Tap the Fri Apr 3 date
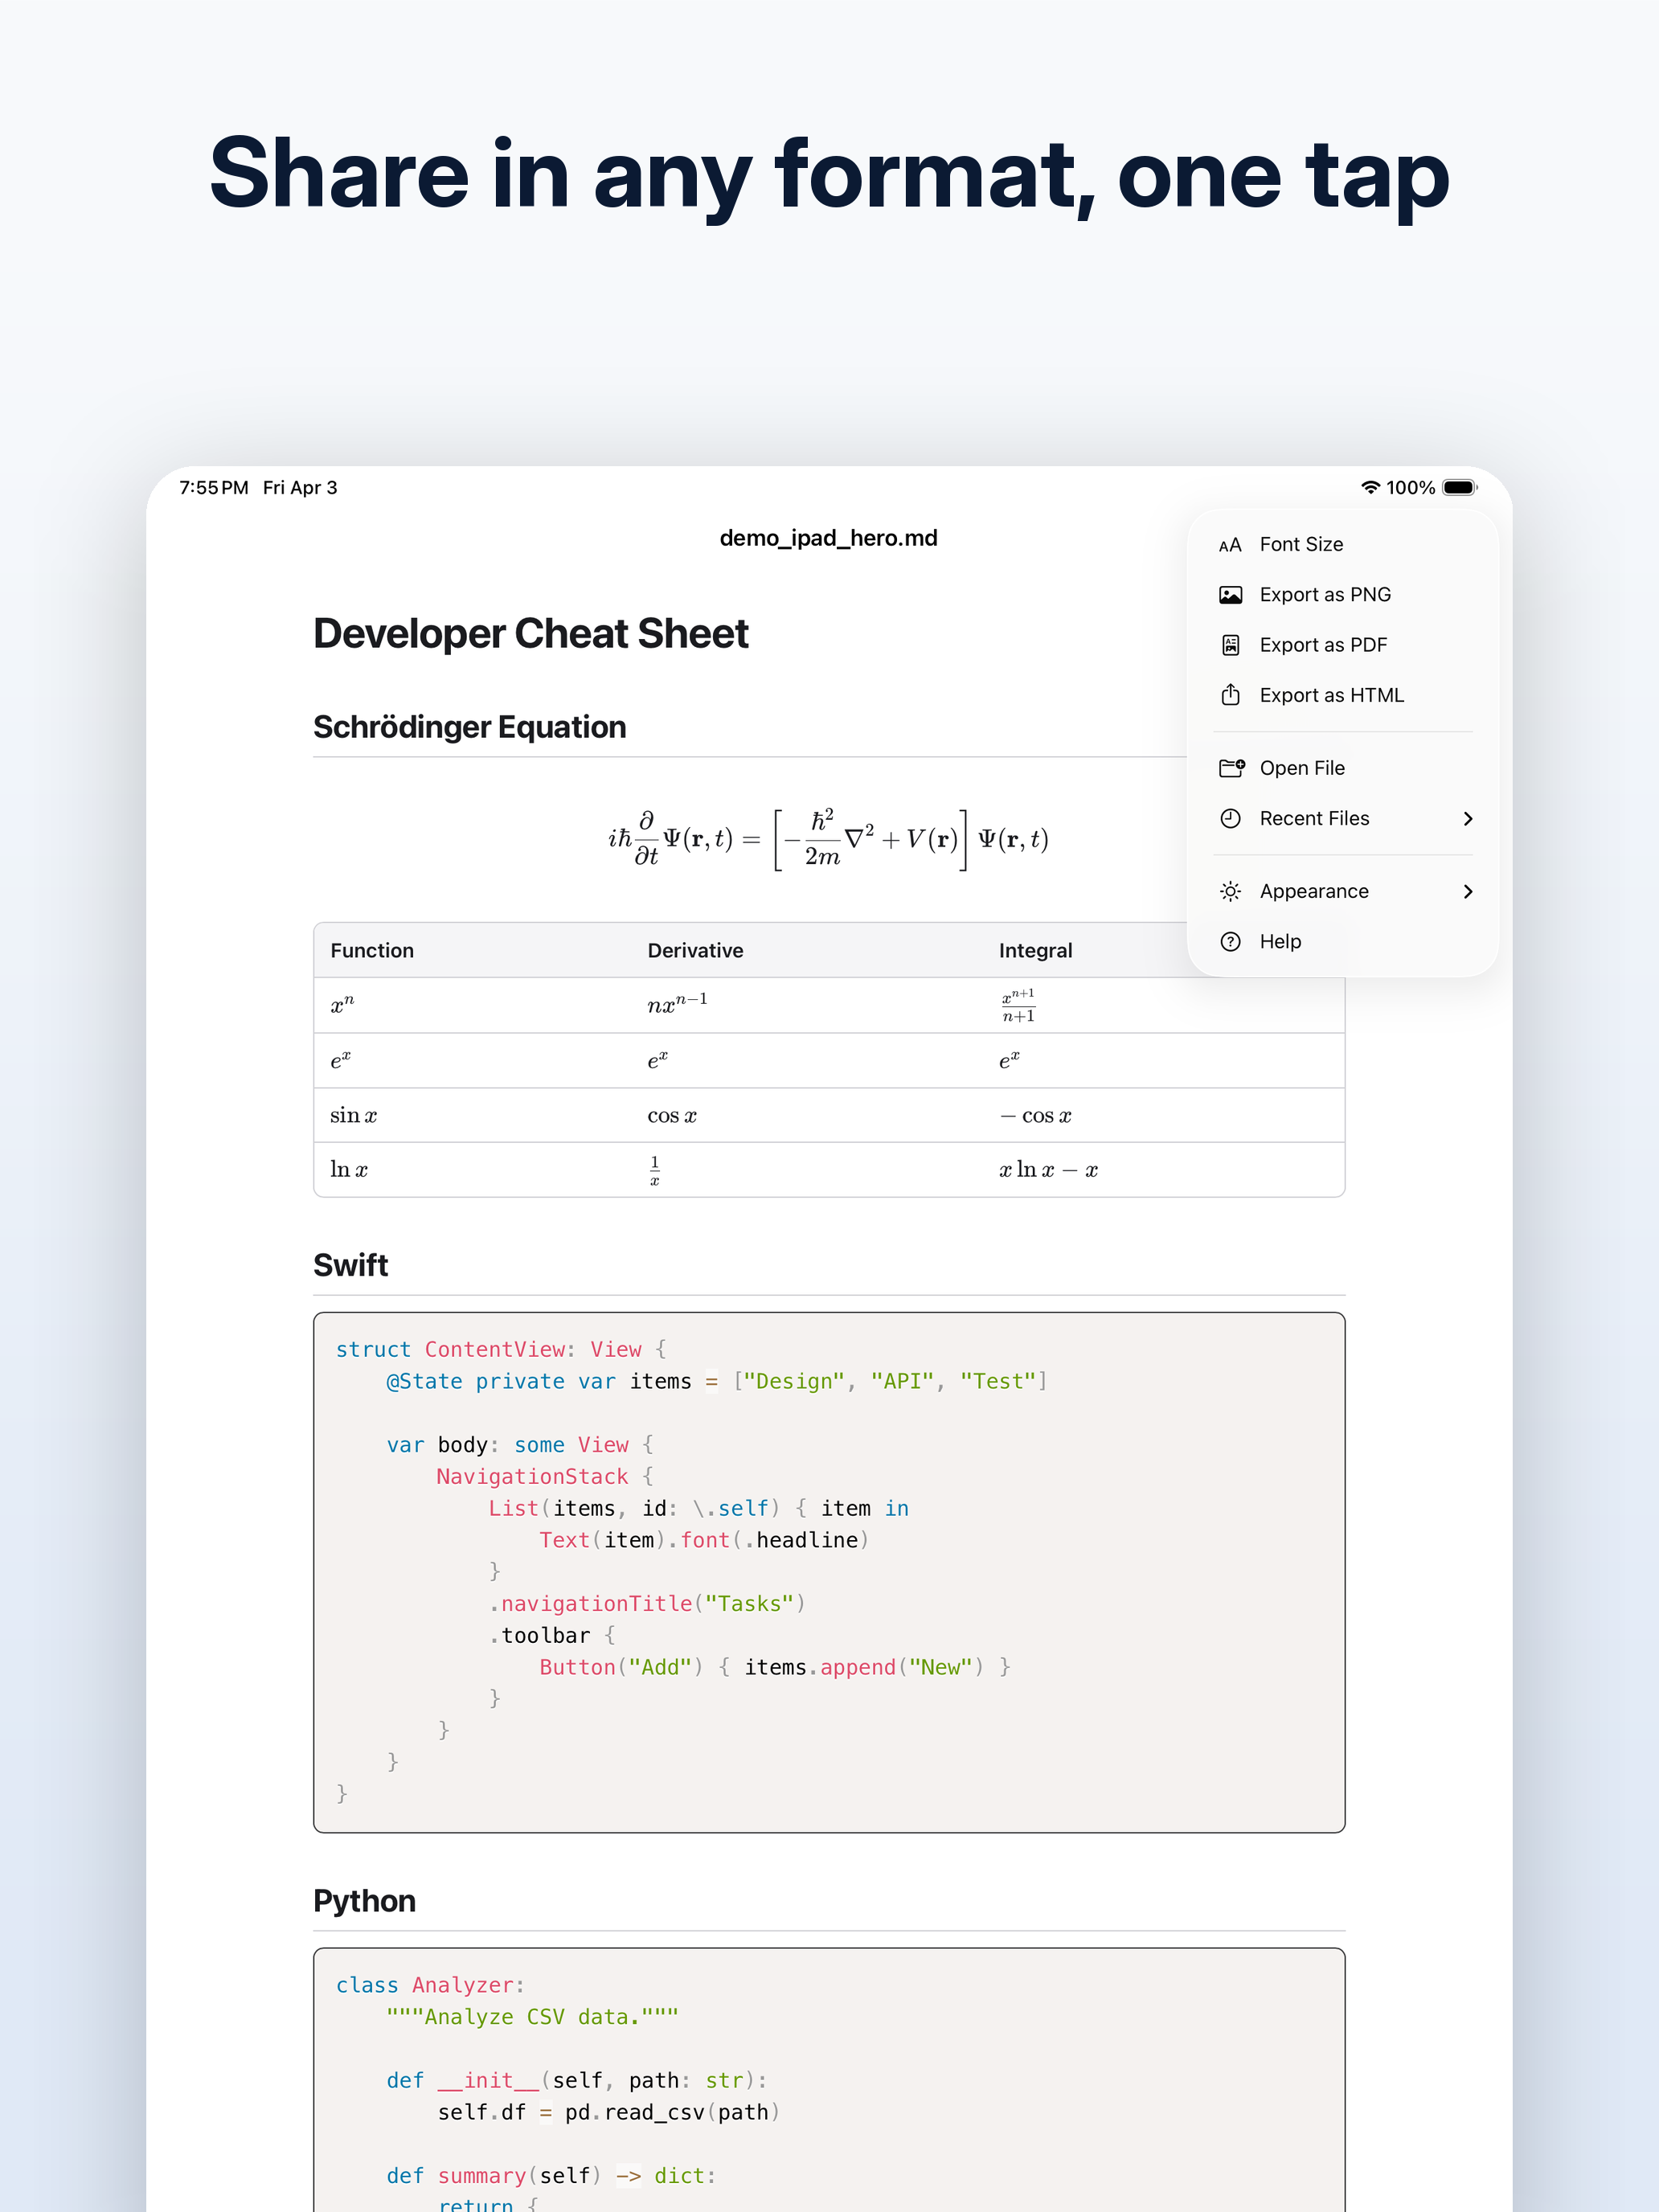 click(300, 487)
